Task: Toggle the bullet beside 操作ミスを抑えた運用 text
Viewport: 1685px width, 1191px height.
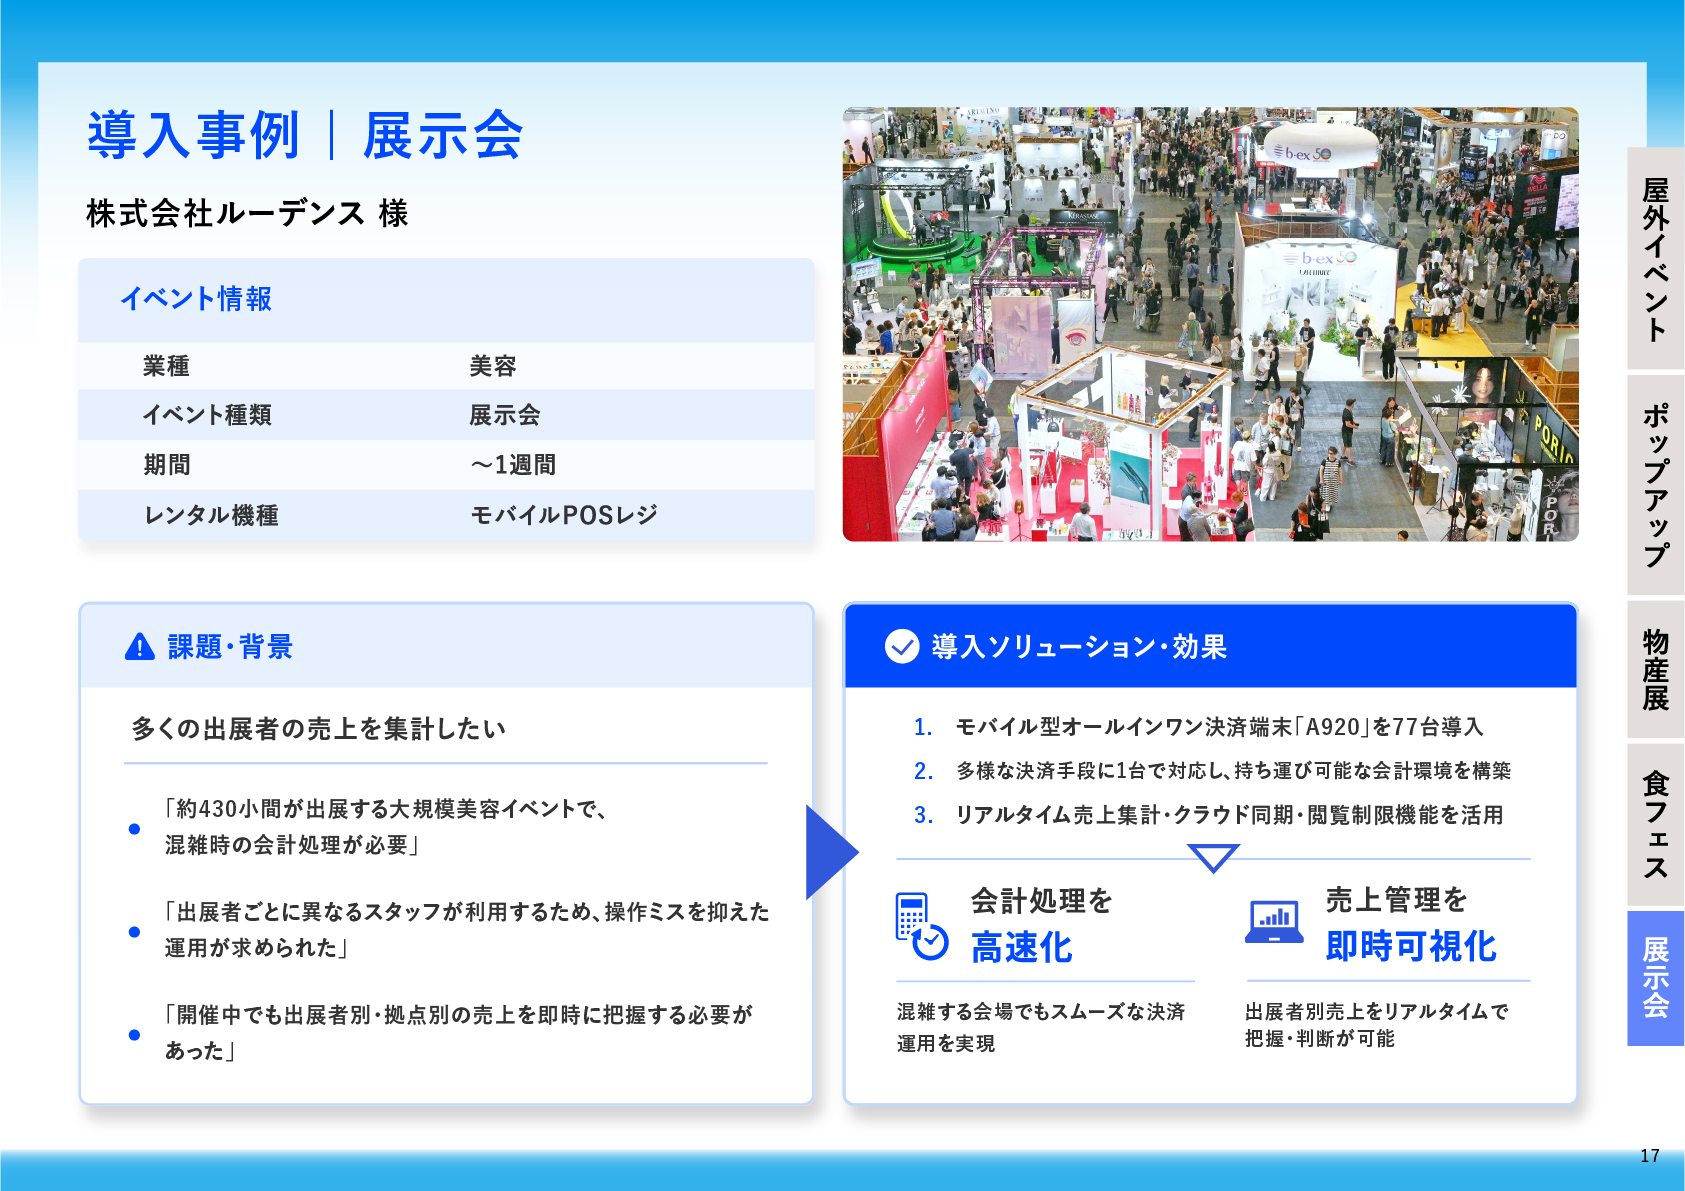Action: pos(133,933)
